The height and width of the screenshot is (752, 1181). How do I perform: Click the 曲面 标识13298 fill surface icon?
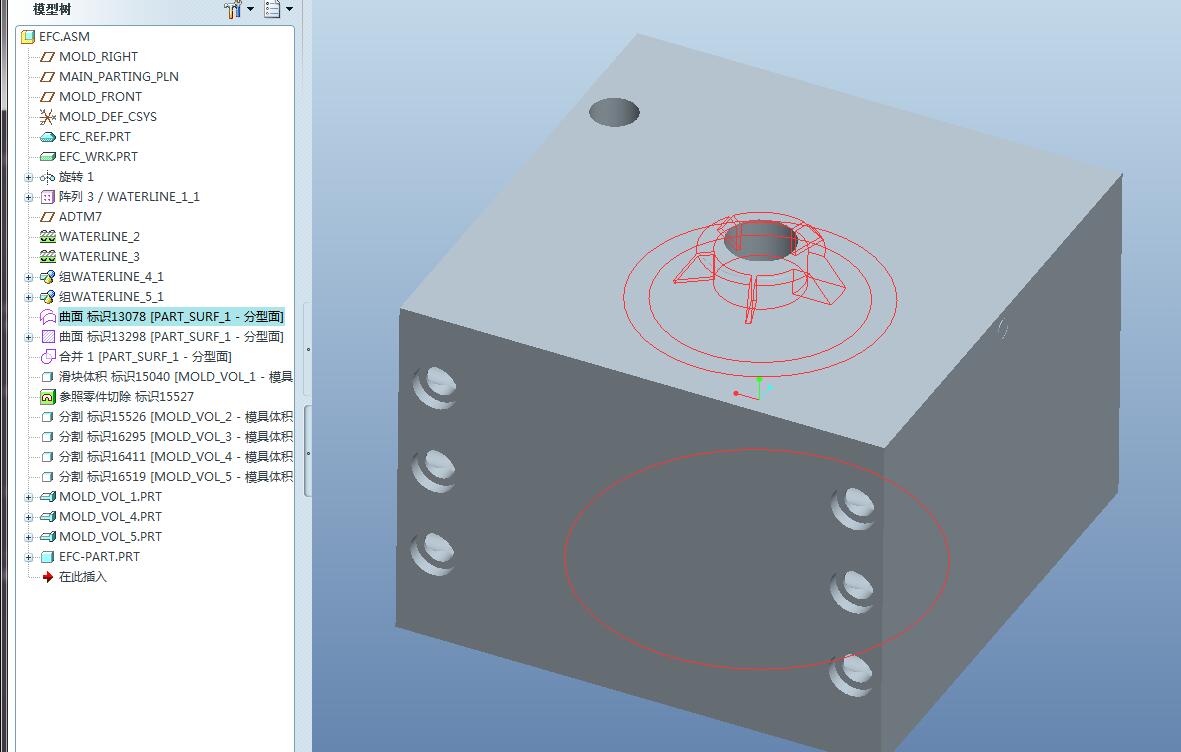tap(47, 337)
